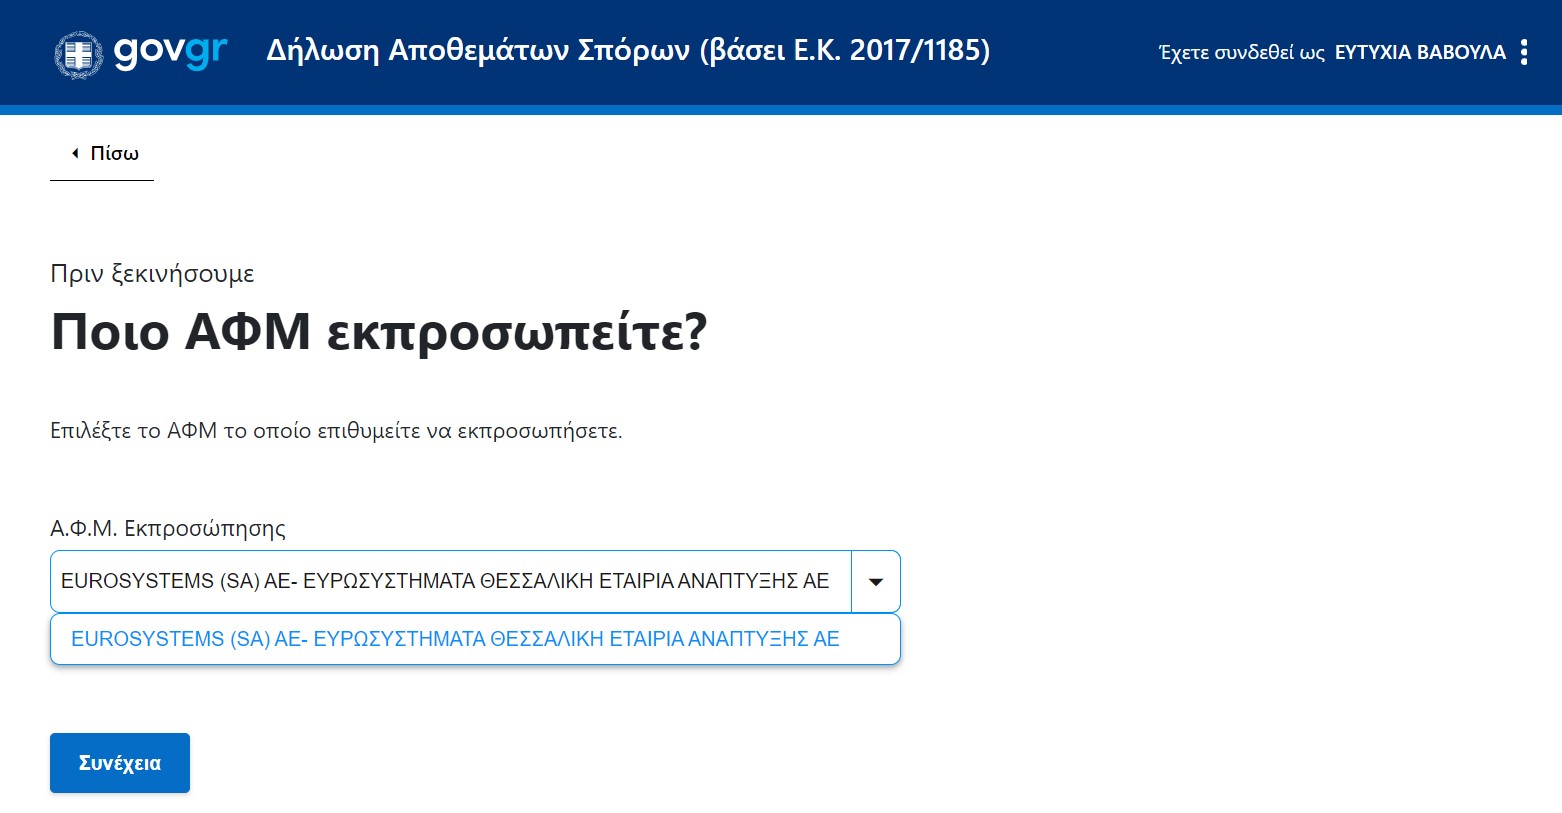This screenshot has width=1562, height=813.
Task: Click the instruction text Επιλέξτε το ΑΦΜ
Action: 336,431
